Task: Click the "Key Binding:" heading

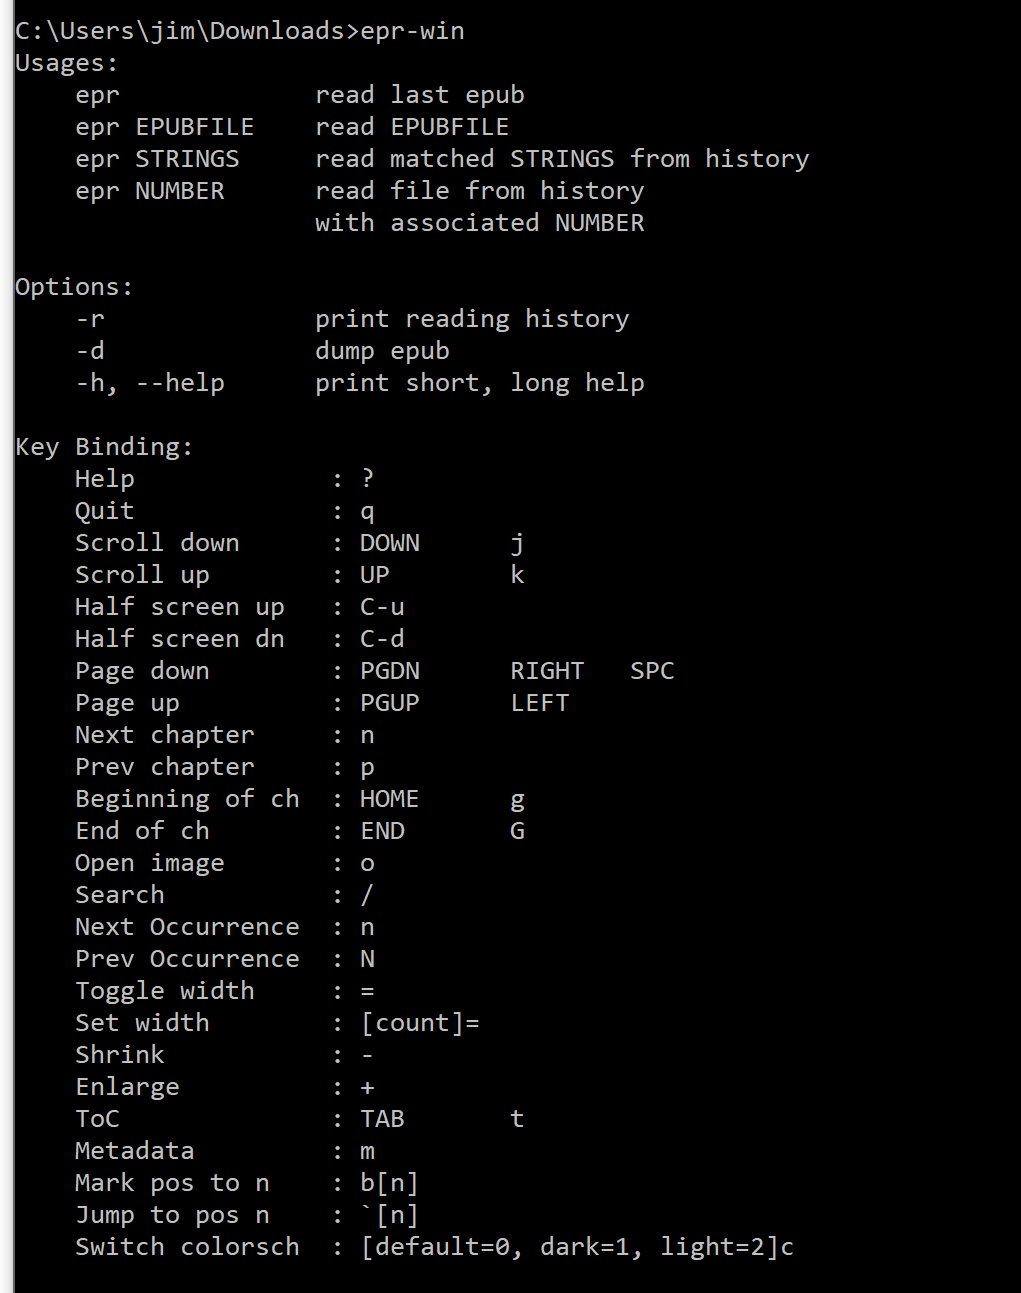Action: click(104, 447)
